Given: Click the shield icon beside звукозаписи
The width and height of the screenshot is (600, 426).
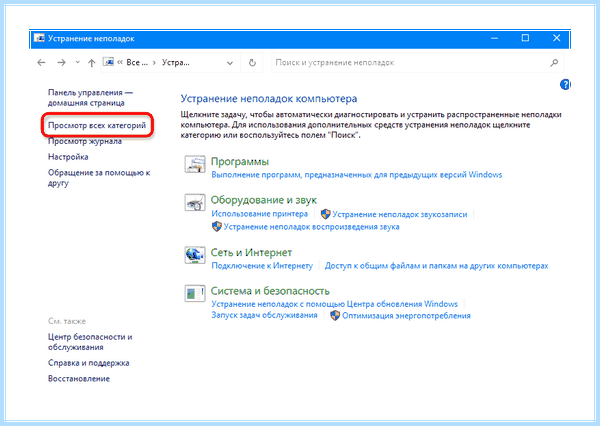Looking at the screenshot, I should (326, 214).
